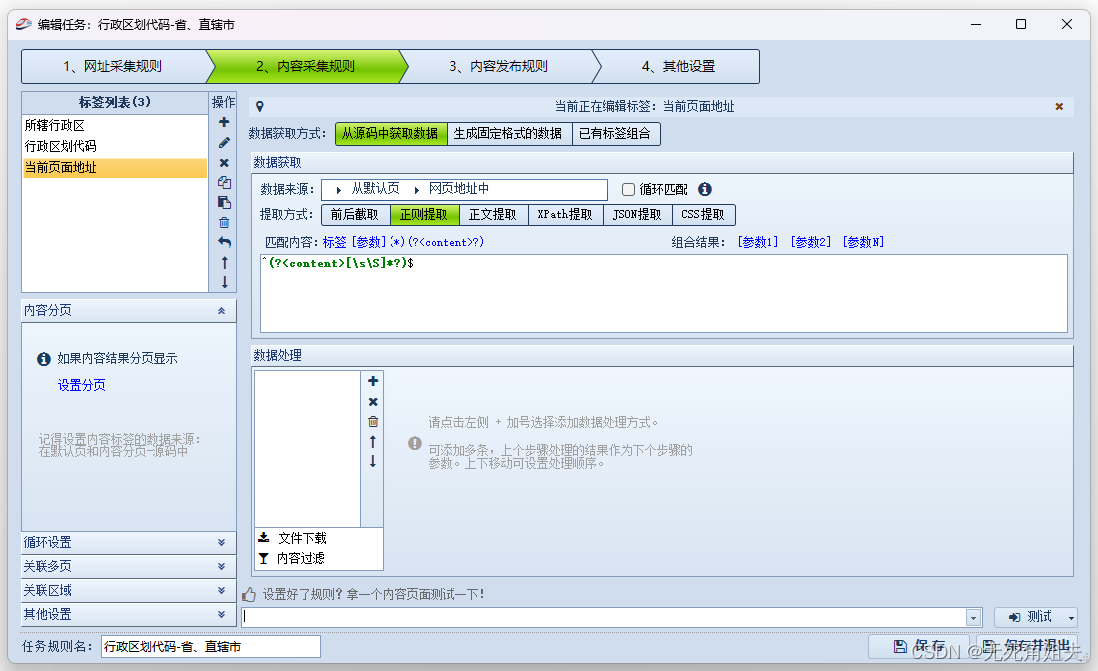Choose XPath提取 extraction method
This screenshot has width=1098, height=671.
click(566, 214)
